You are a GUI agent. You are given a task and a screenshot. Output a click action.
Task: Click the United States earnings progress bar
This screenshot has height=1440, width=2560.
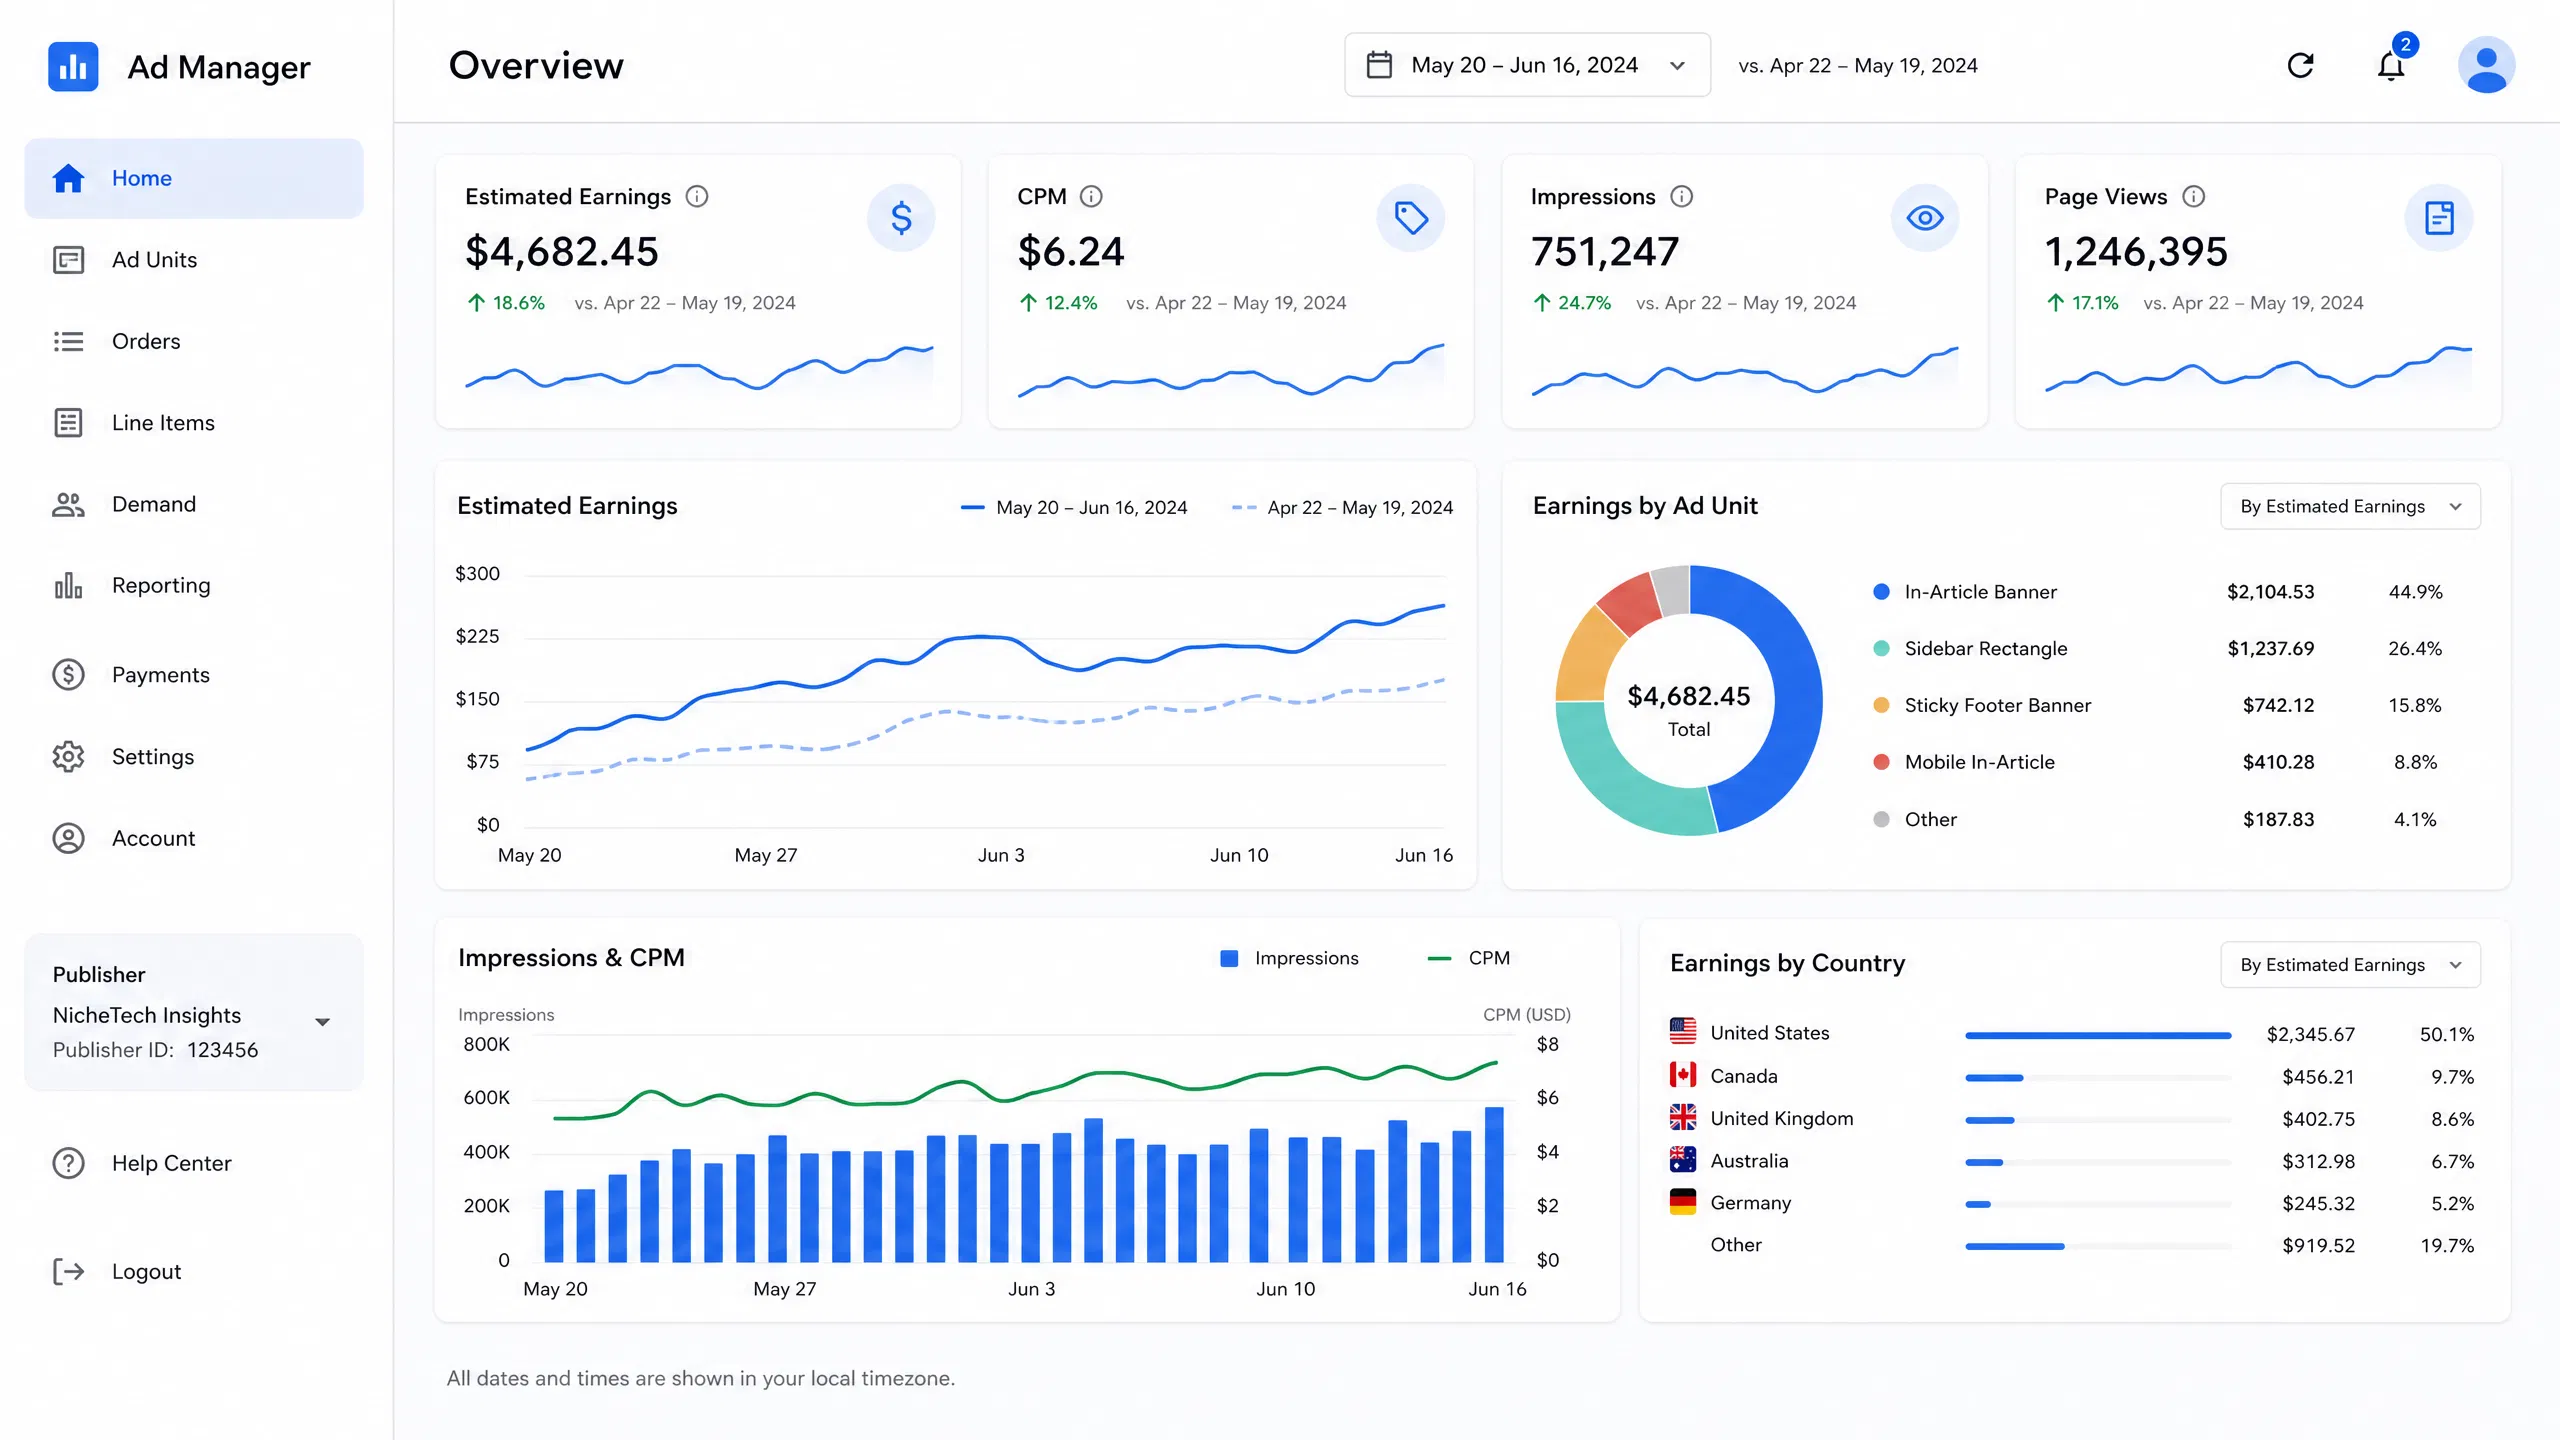pos(2098,1035)
